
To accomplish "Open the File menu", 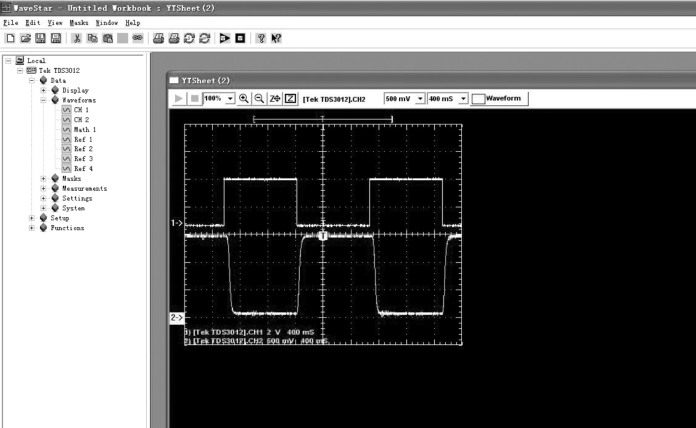I will 11,23.
